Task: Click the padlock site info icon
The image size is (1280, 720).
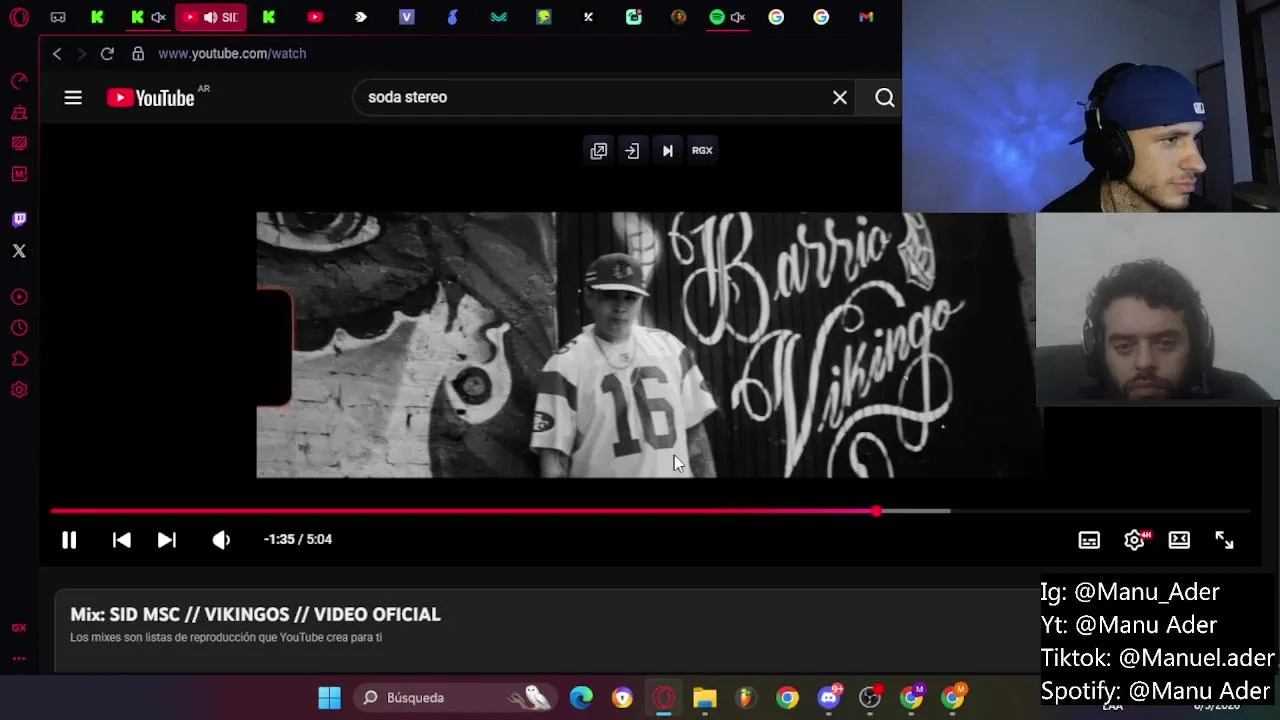Action: tap(138, 54)
